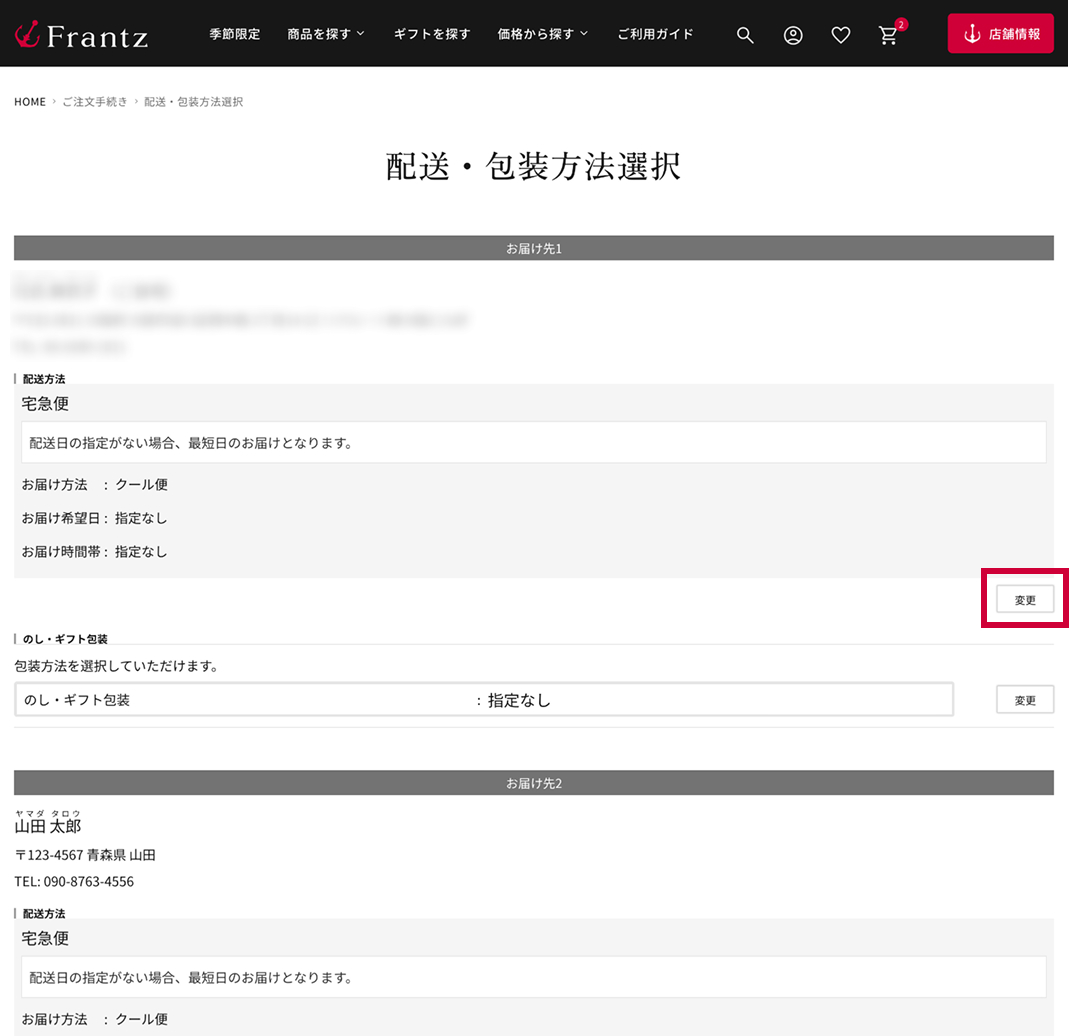Go to ご注文手続き breadcrumb link

pyautogui.click(x=95, y=102)
